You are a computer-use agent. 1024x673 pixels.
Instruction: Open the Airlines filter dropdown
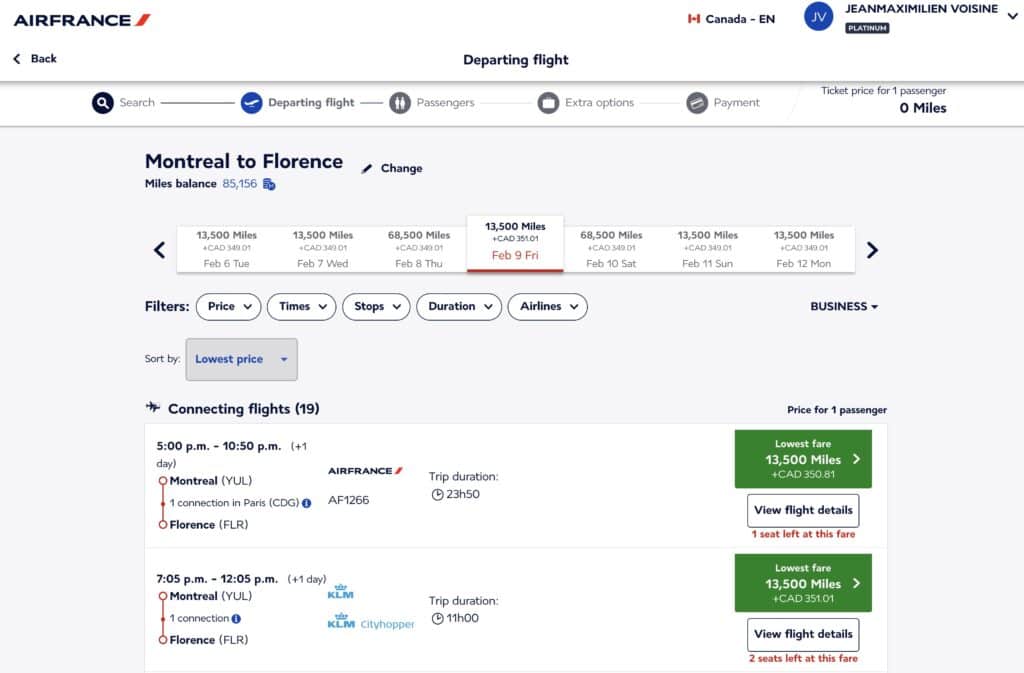point(547,307)
